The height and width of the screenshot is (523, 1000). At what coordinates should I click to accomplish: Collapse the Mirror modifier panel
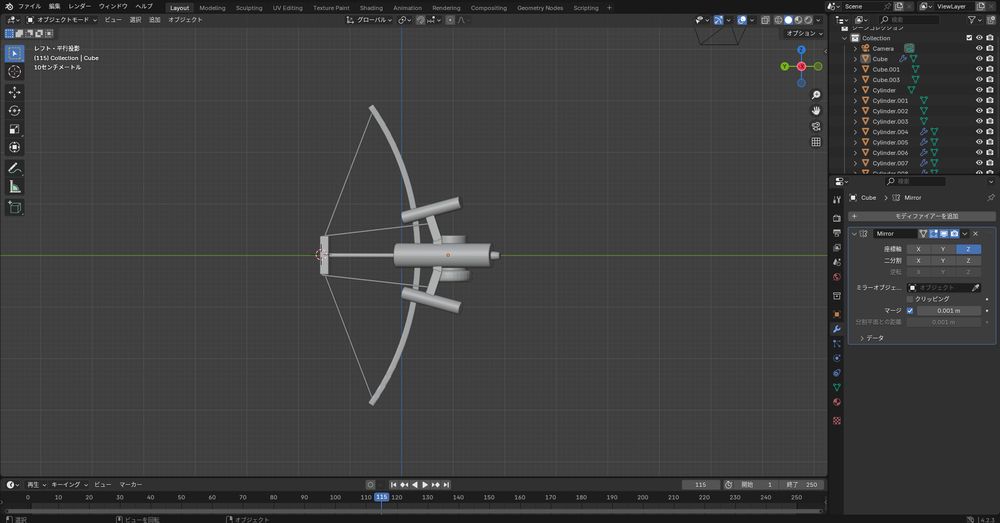(x=854, y=234)
